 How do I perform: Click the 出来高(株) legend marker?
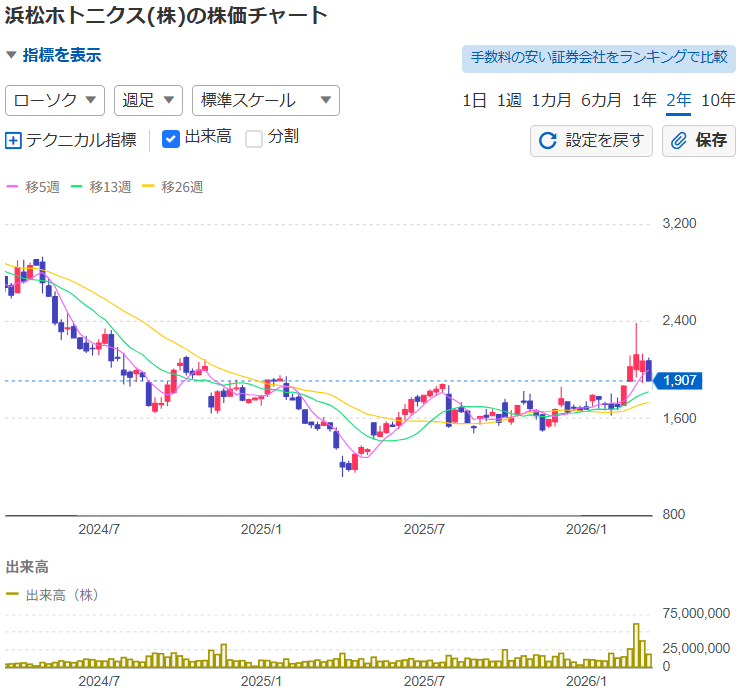(13, 594)
